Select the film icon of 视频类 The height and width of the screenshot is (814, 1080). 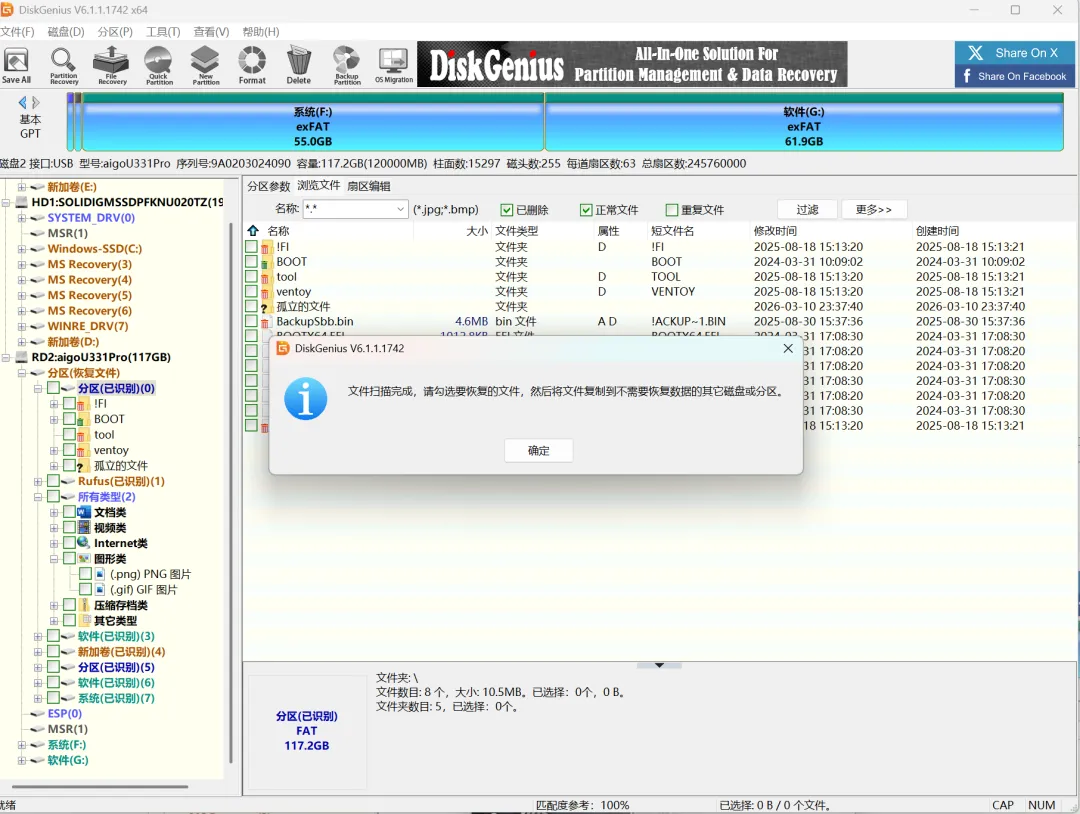[84, 528]
